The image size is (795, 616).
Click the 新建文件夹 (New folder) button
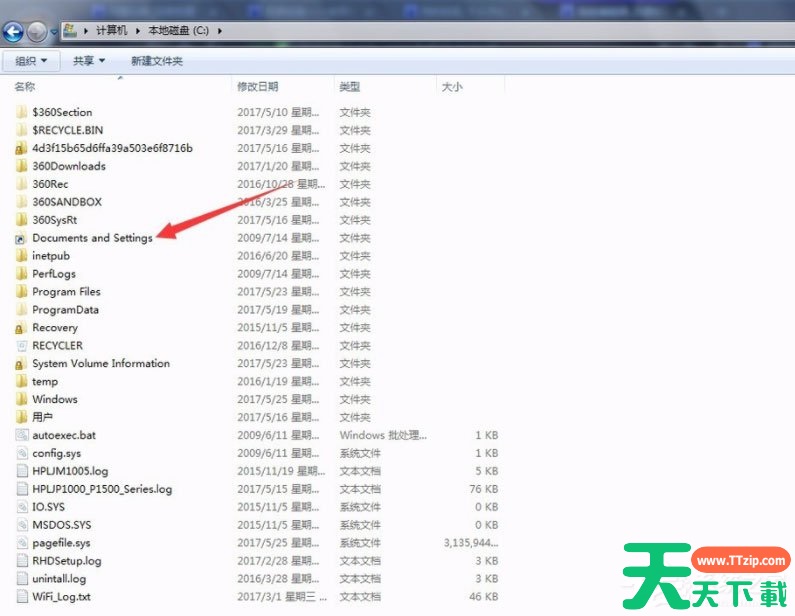(x=156, y=61)
